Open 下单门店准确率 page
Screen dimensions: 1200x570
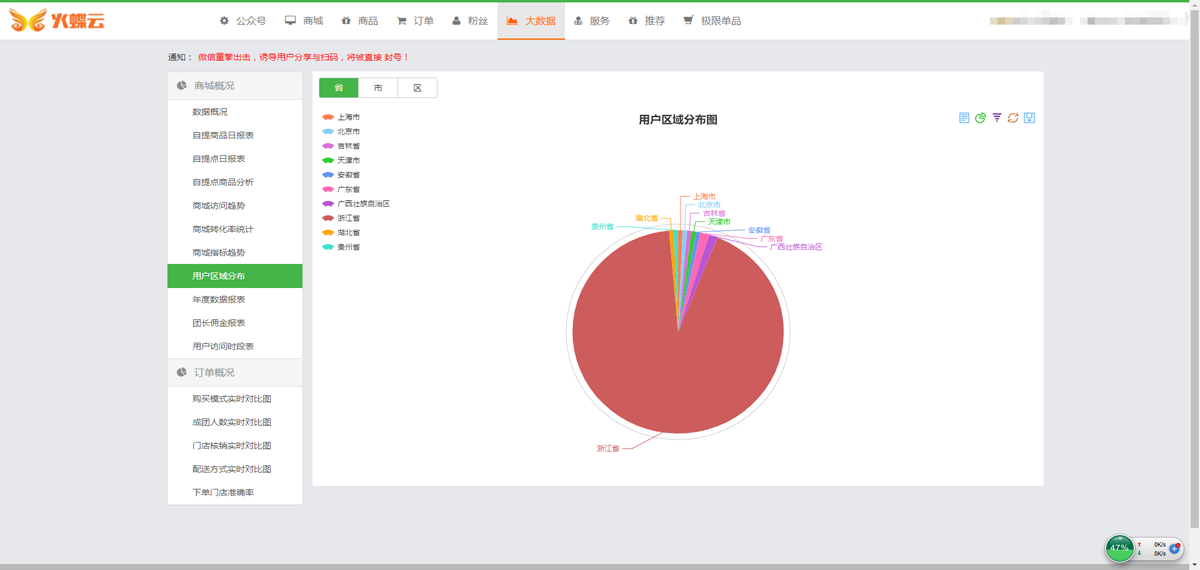223,492
